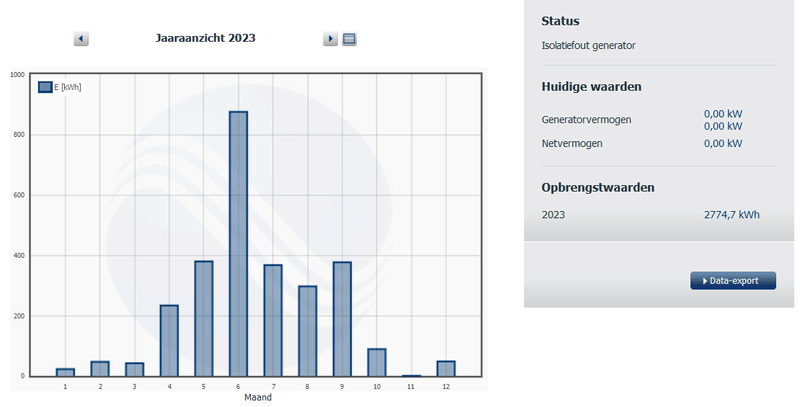Click the 'Huidige waarden' heading
The image size is (800, 407).
pos(591,87)
